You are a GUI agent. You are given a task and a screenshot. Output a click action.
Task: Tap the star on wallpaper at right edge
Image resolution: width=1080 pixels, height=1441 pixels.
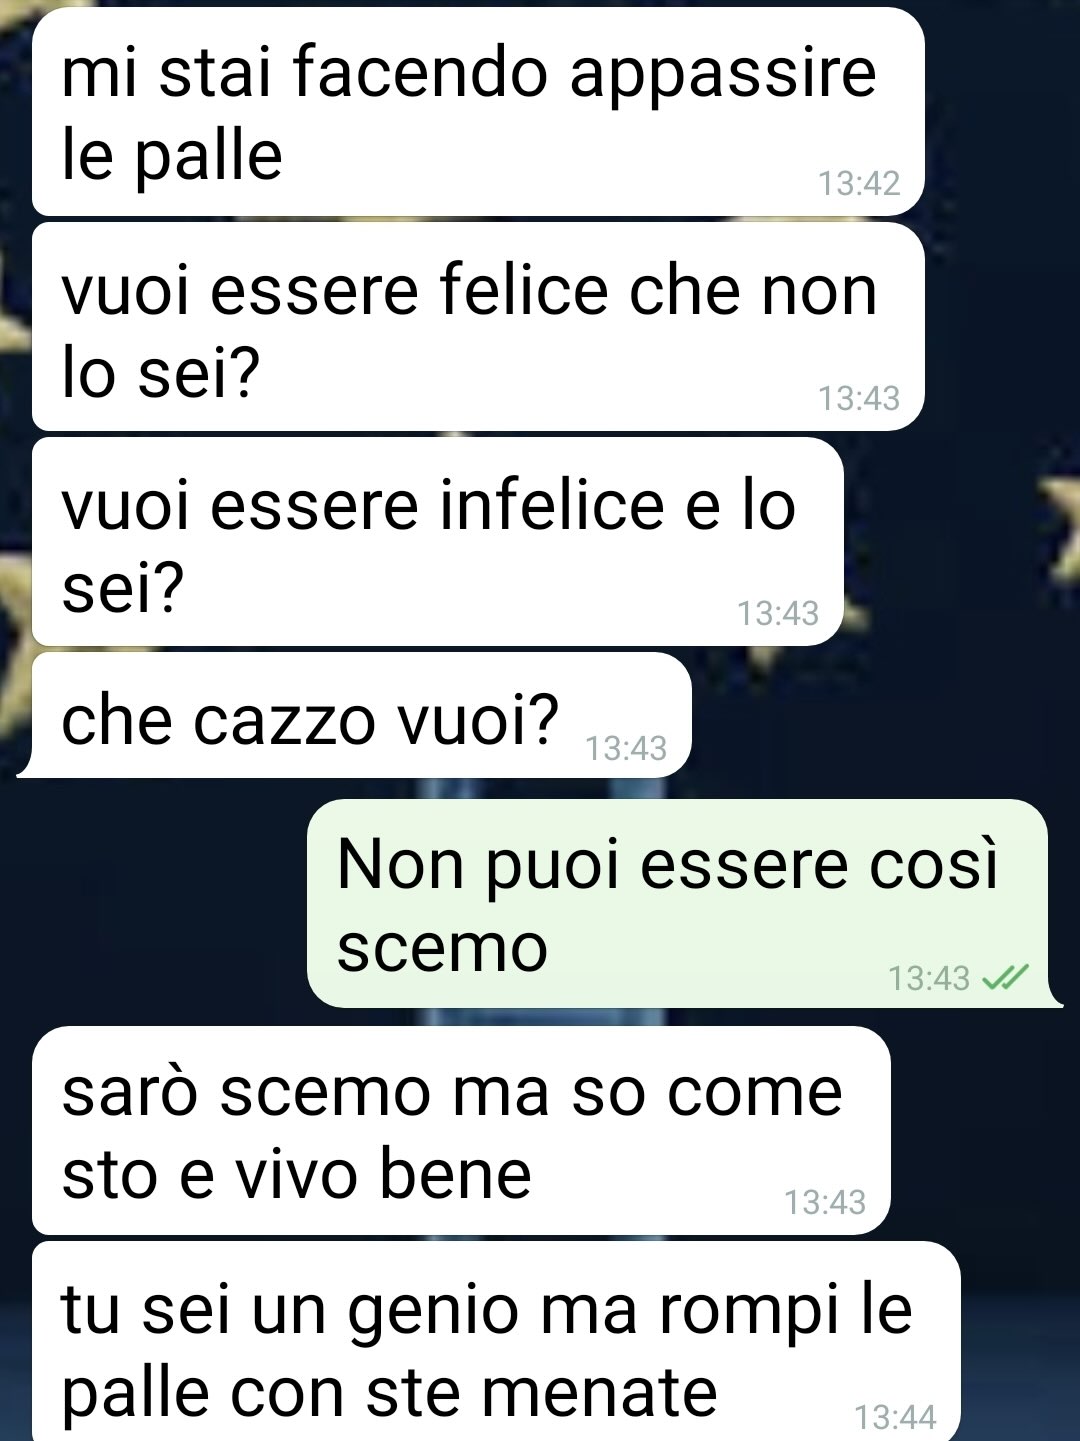[1060, 525]
